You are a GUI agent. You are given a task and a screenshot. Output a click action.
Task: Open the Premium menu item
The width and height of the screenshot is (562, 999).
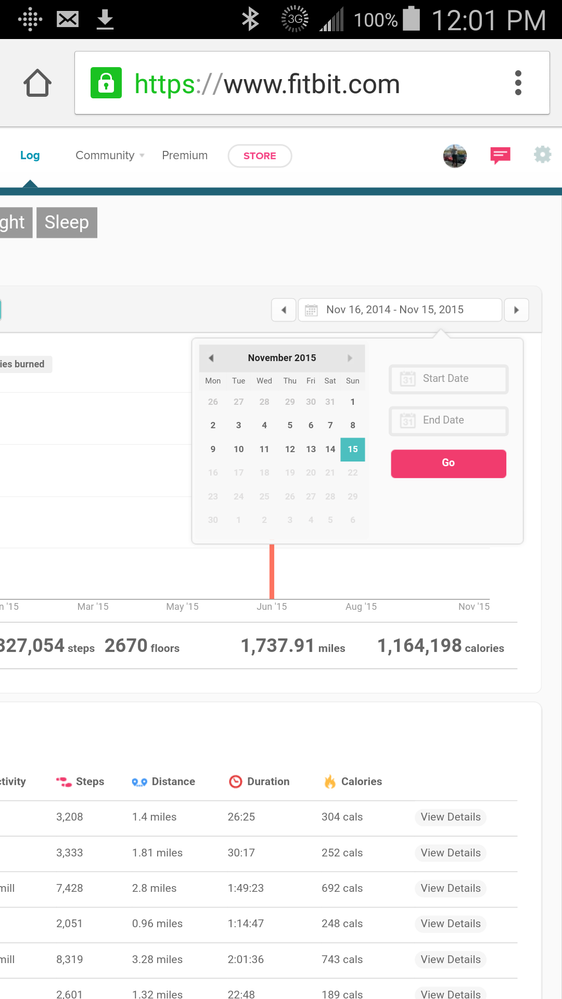click(185, 155)
